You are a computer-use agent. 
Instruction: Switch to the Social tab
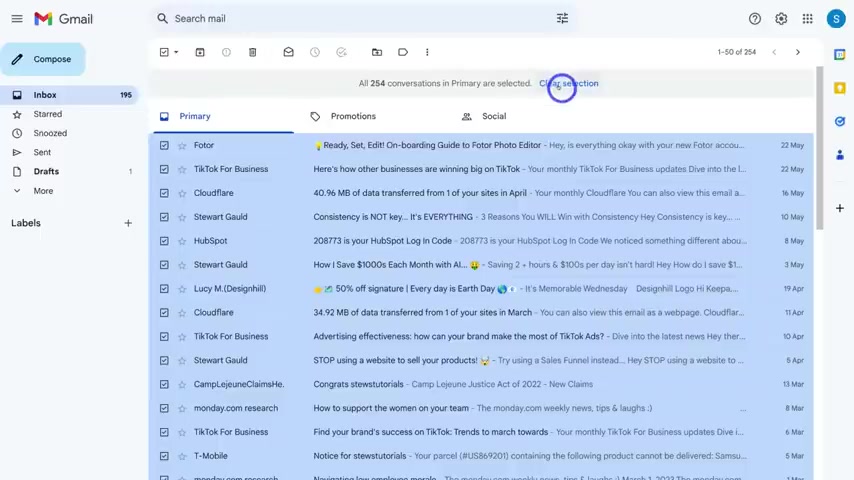(493, 116)
